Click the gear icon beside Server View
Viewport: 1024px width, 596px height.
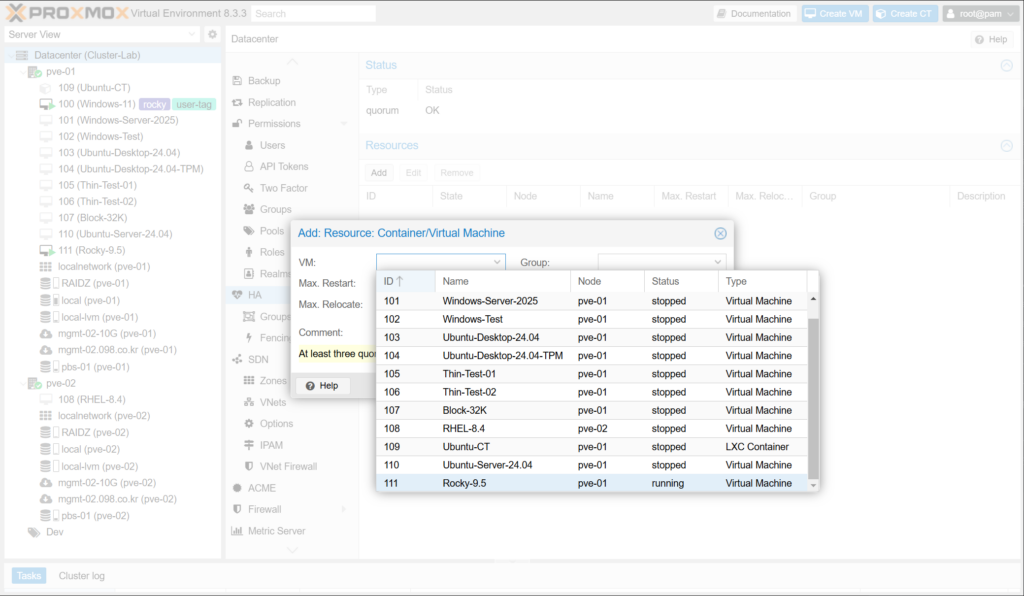(212, 35)
